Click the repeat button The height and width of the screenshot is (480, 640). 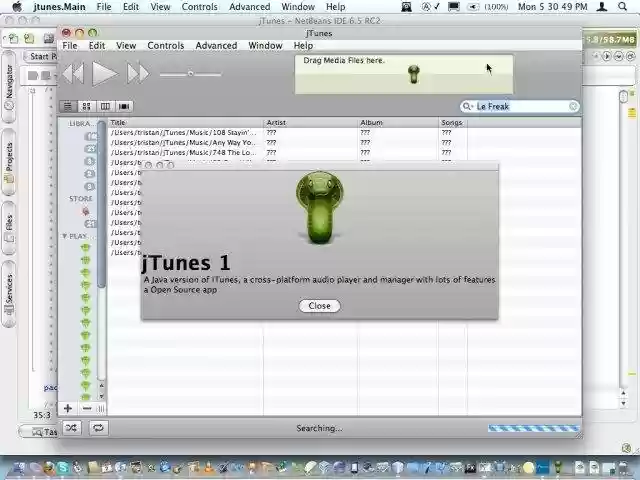click(x=98, y=428)
